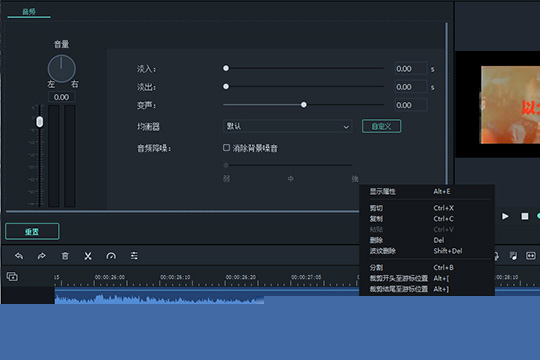
Task: Open the edit adjustments sliders icon
Action: coord(134,256)
